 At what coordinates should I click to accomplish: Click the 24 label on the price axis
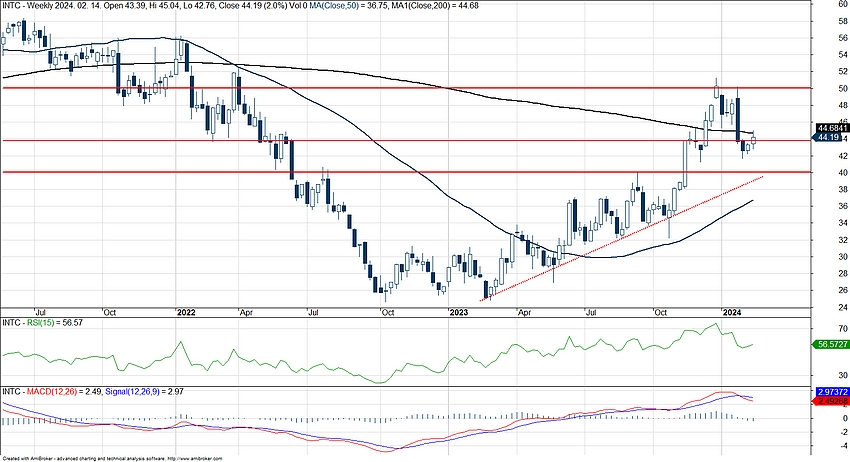(843, 307)
